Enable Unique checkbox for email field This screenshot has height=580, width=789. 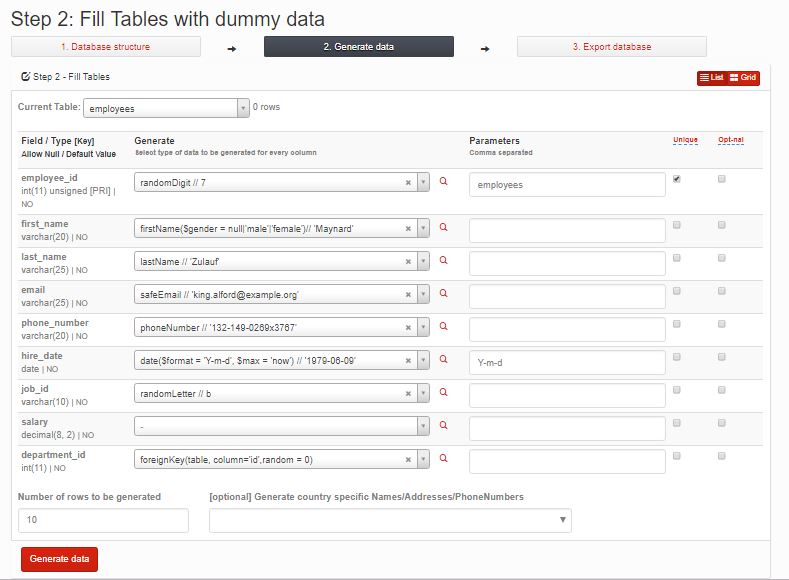point(677,291)
